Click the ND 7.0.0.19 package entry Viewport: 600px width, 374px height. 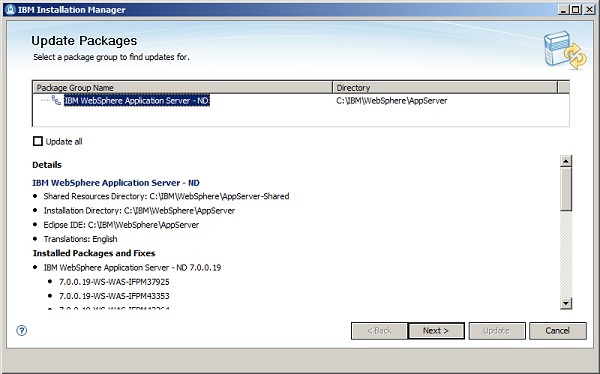[132, 268]
